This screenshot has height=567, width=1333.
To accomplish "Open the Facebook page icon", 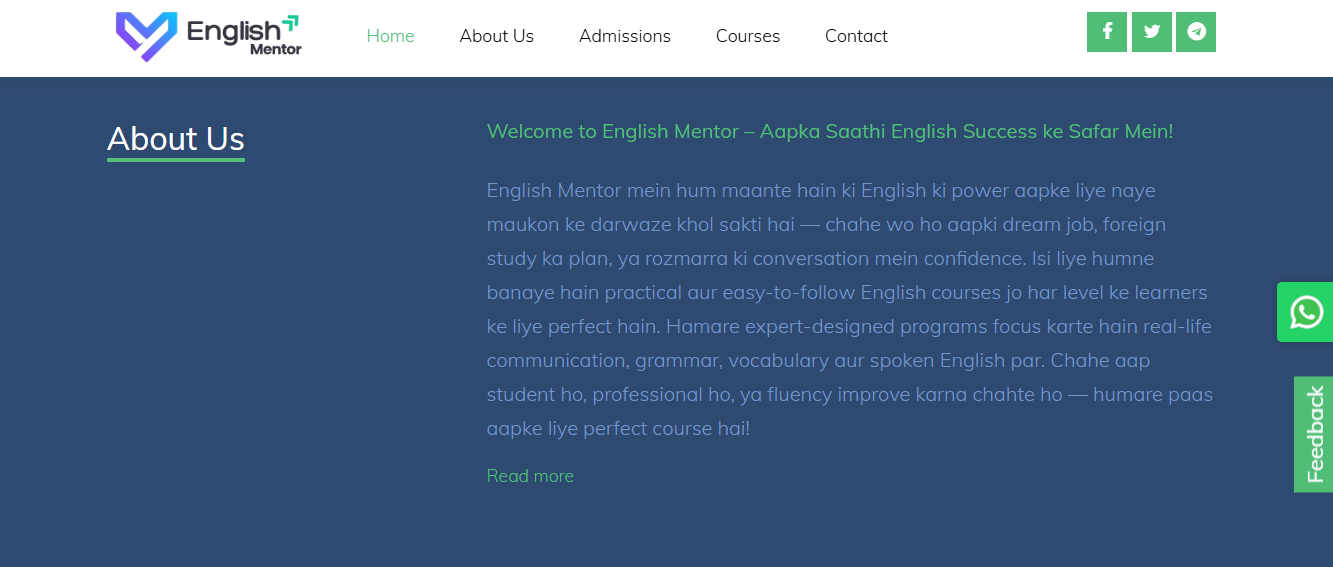I will tap(1107, 32).
